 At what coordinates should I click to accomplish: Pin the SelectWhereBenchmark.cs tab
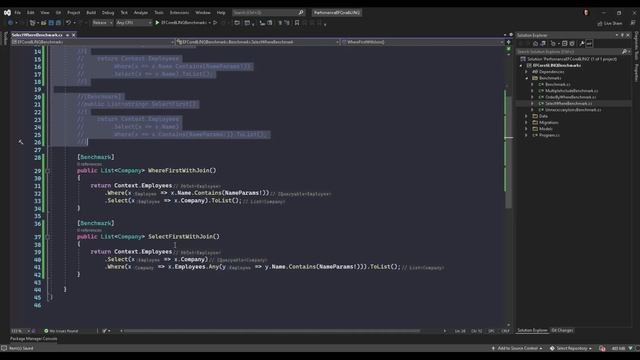click(x=67, y=35)
